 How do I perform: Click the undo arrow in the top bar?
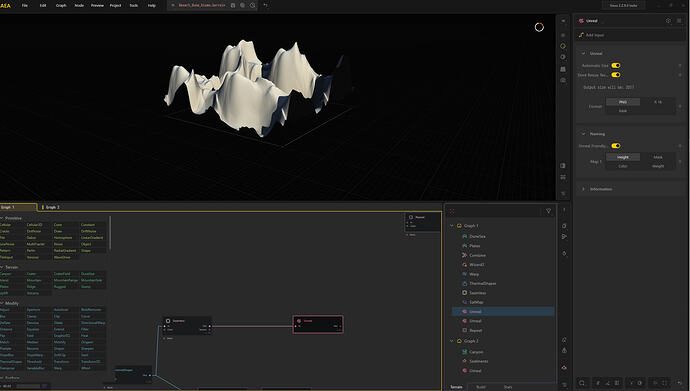(265, 5)
